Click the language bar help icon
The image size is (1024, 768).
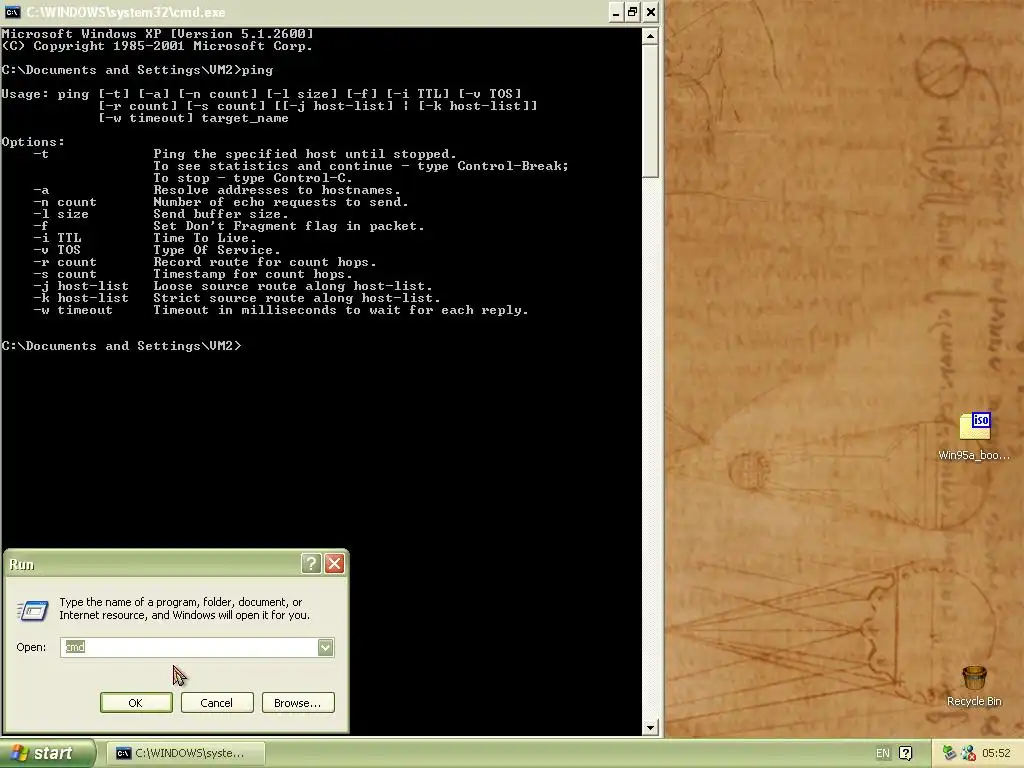(906, 753)
